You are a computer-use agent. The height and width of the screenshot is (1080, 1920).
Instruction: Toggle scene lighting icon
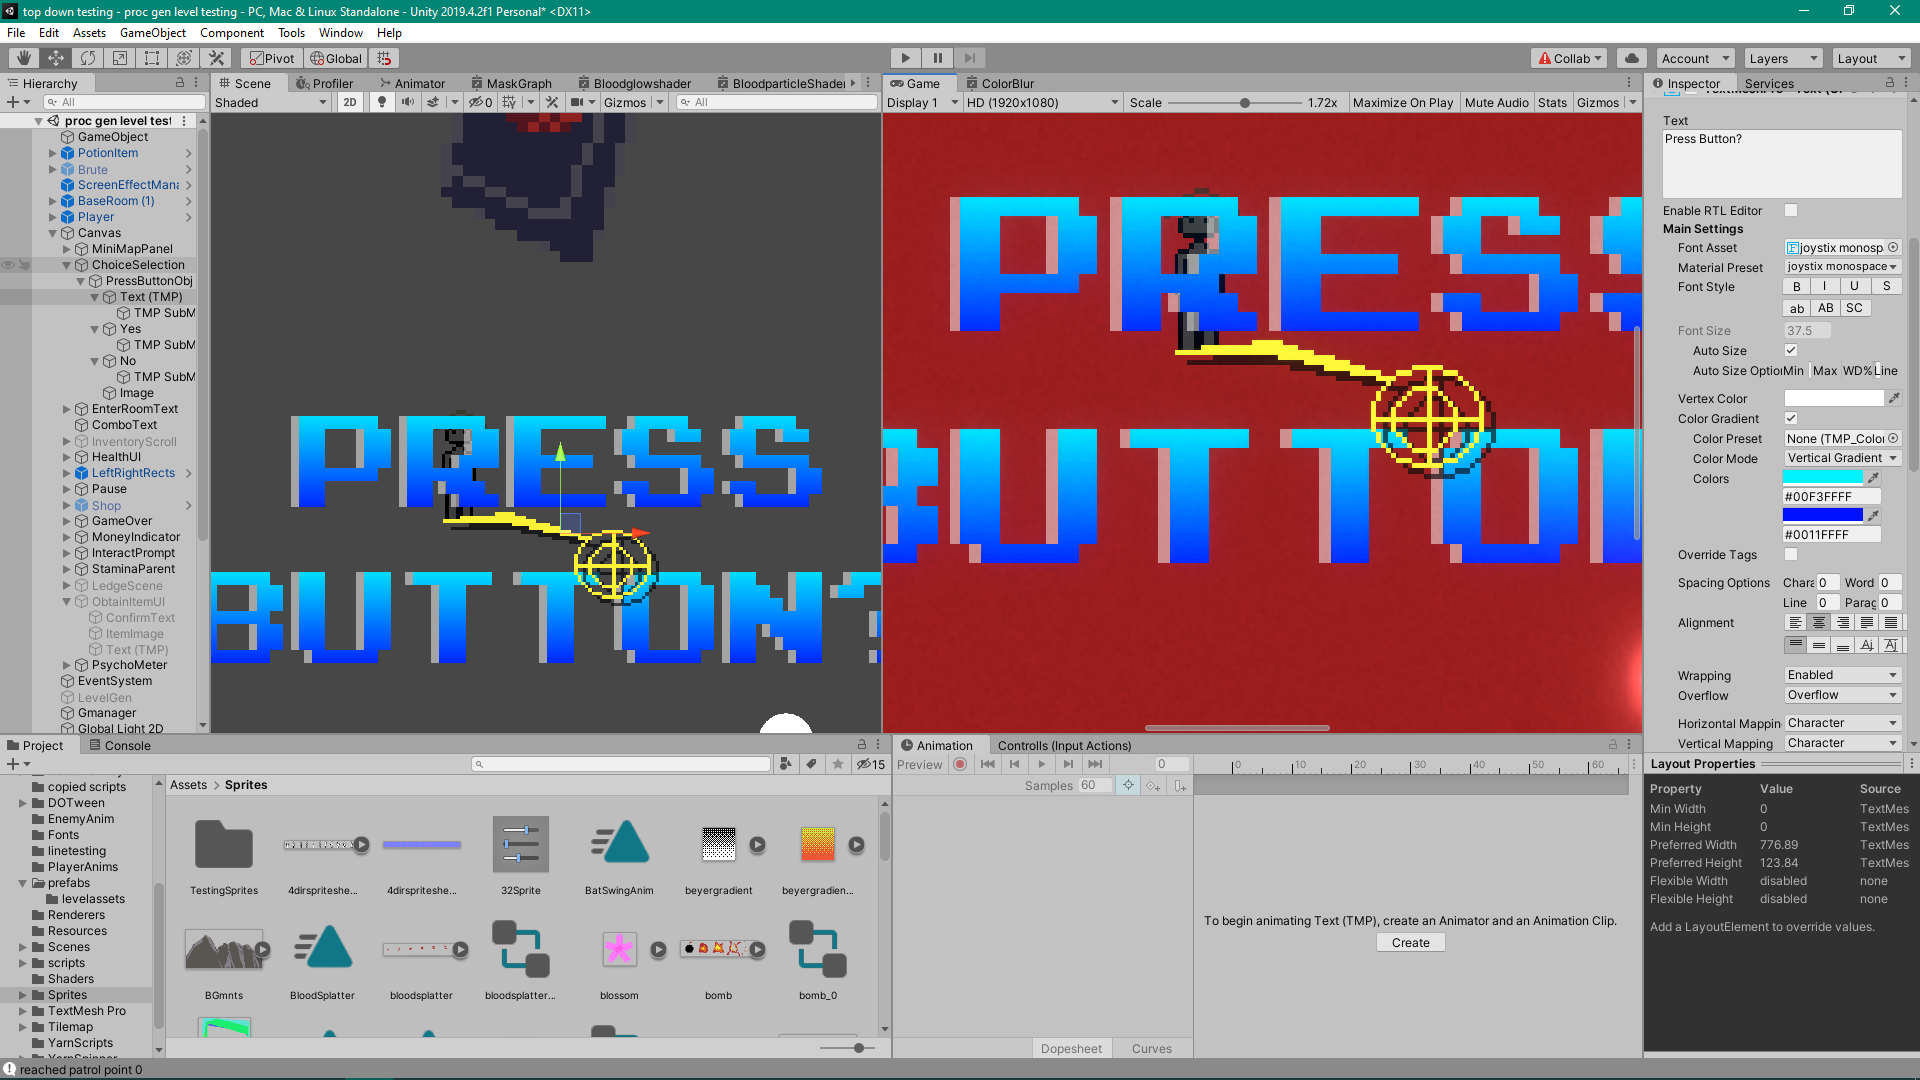pyautogui.click(x=382, y=102)
